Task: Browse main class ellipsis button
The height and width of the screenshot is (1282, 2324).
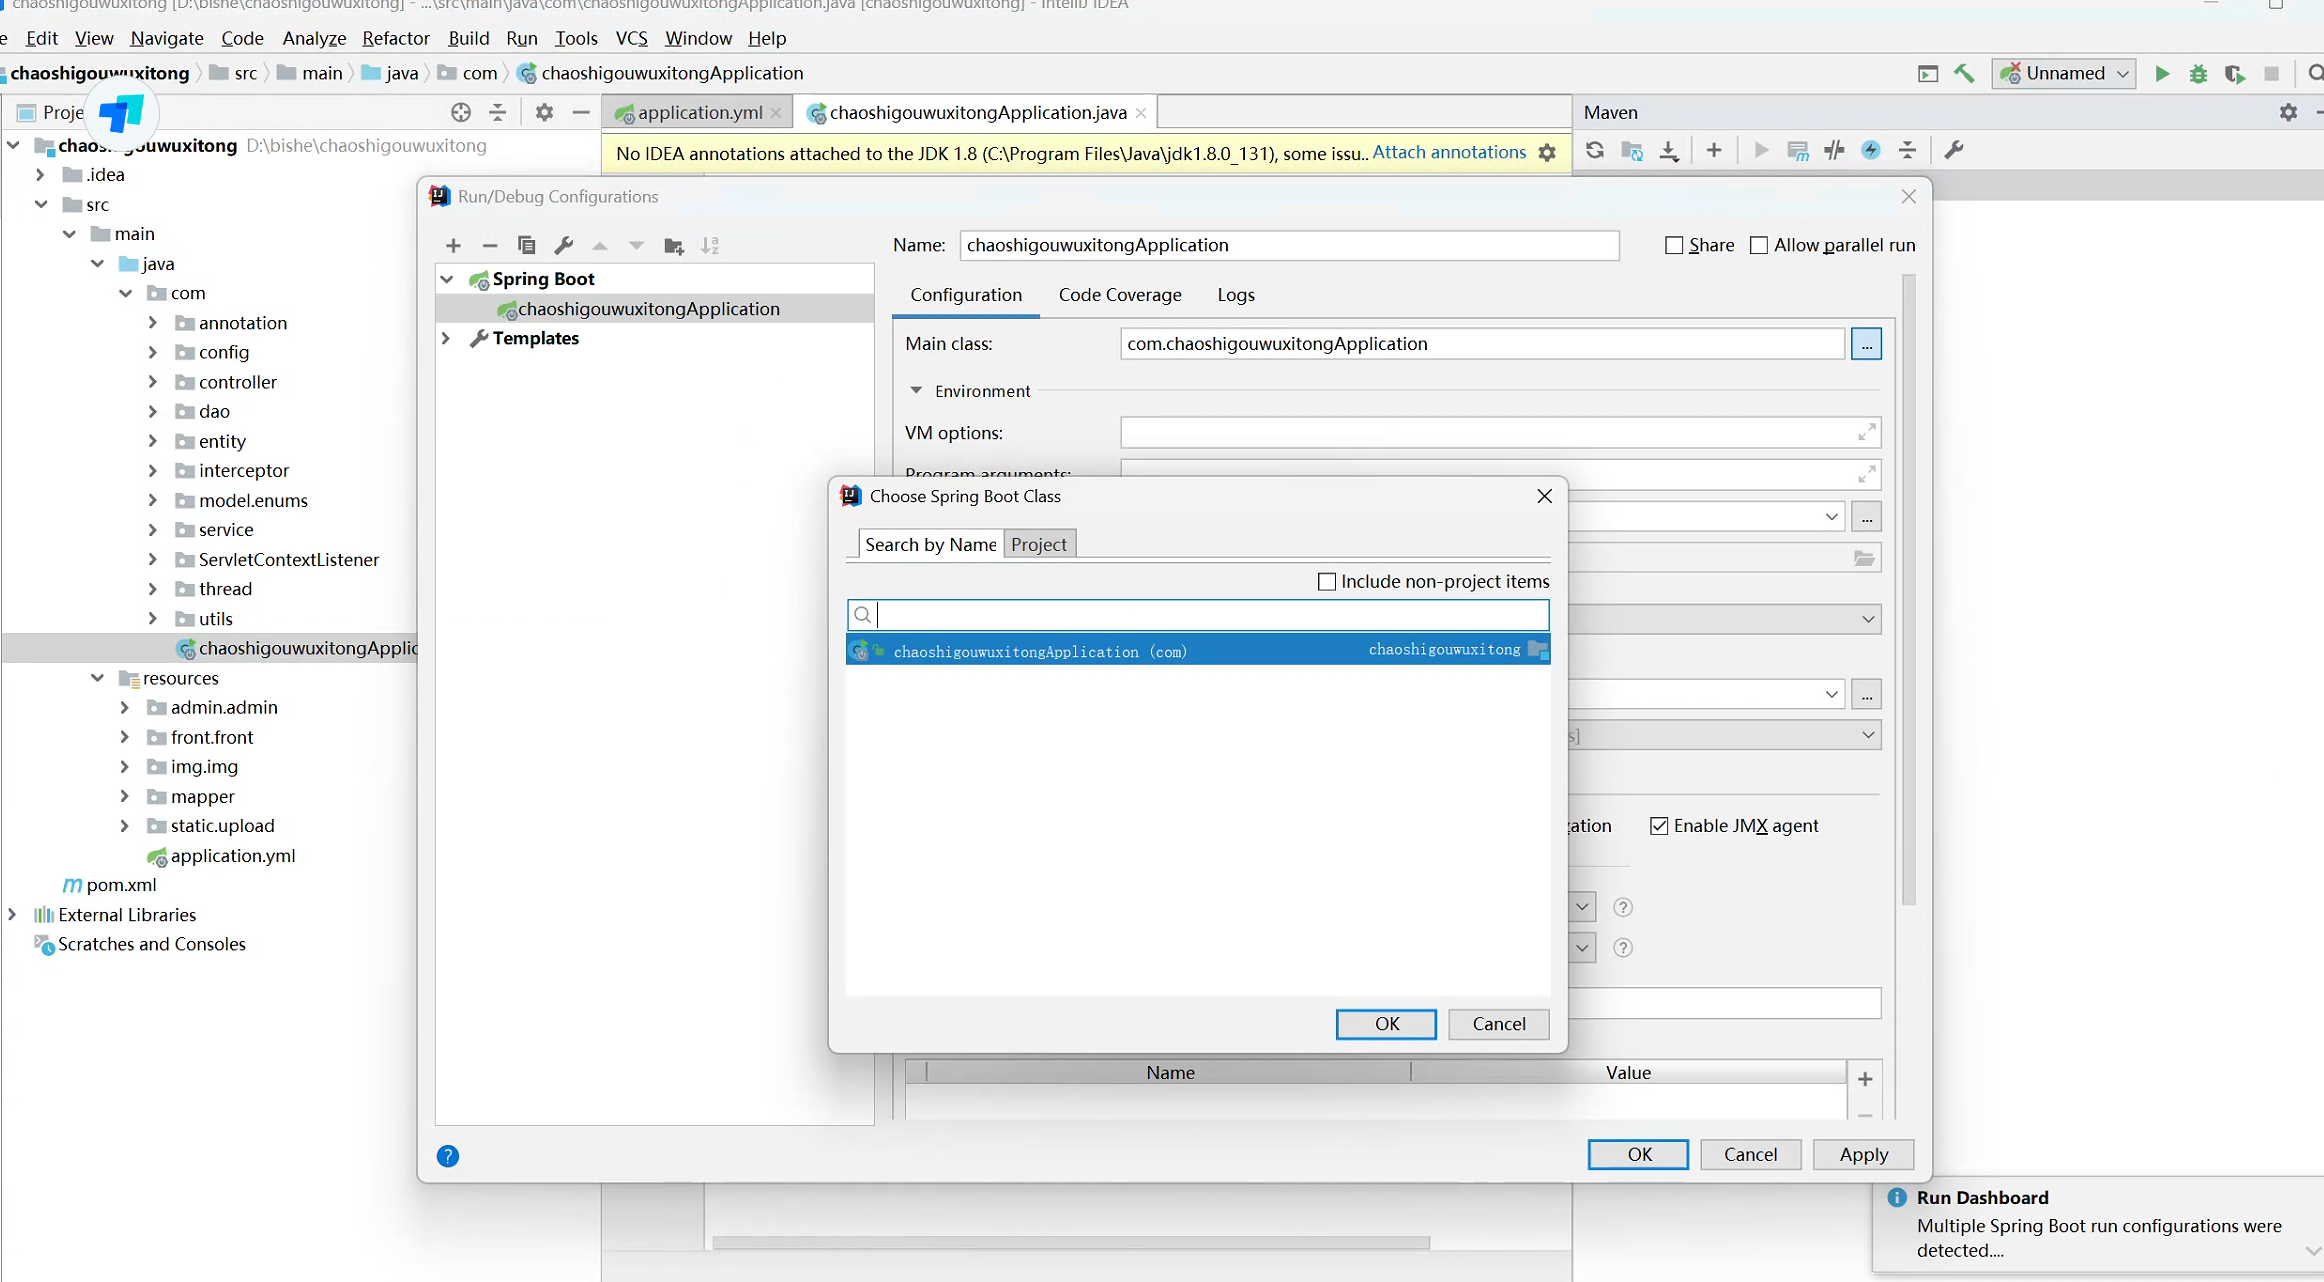Action: (1866, 344)
